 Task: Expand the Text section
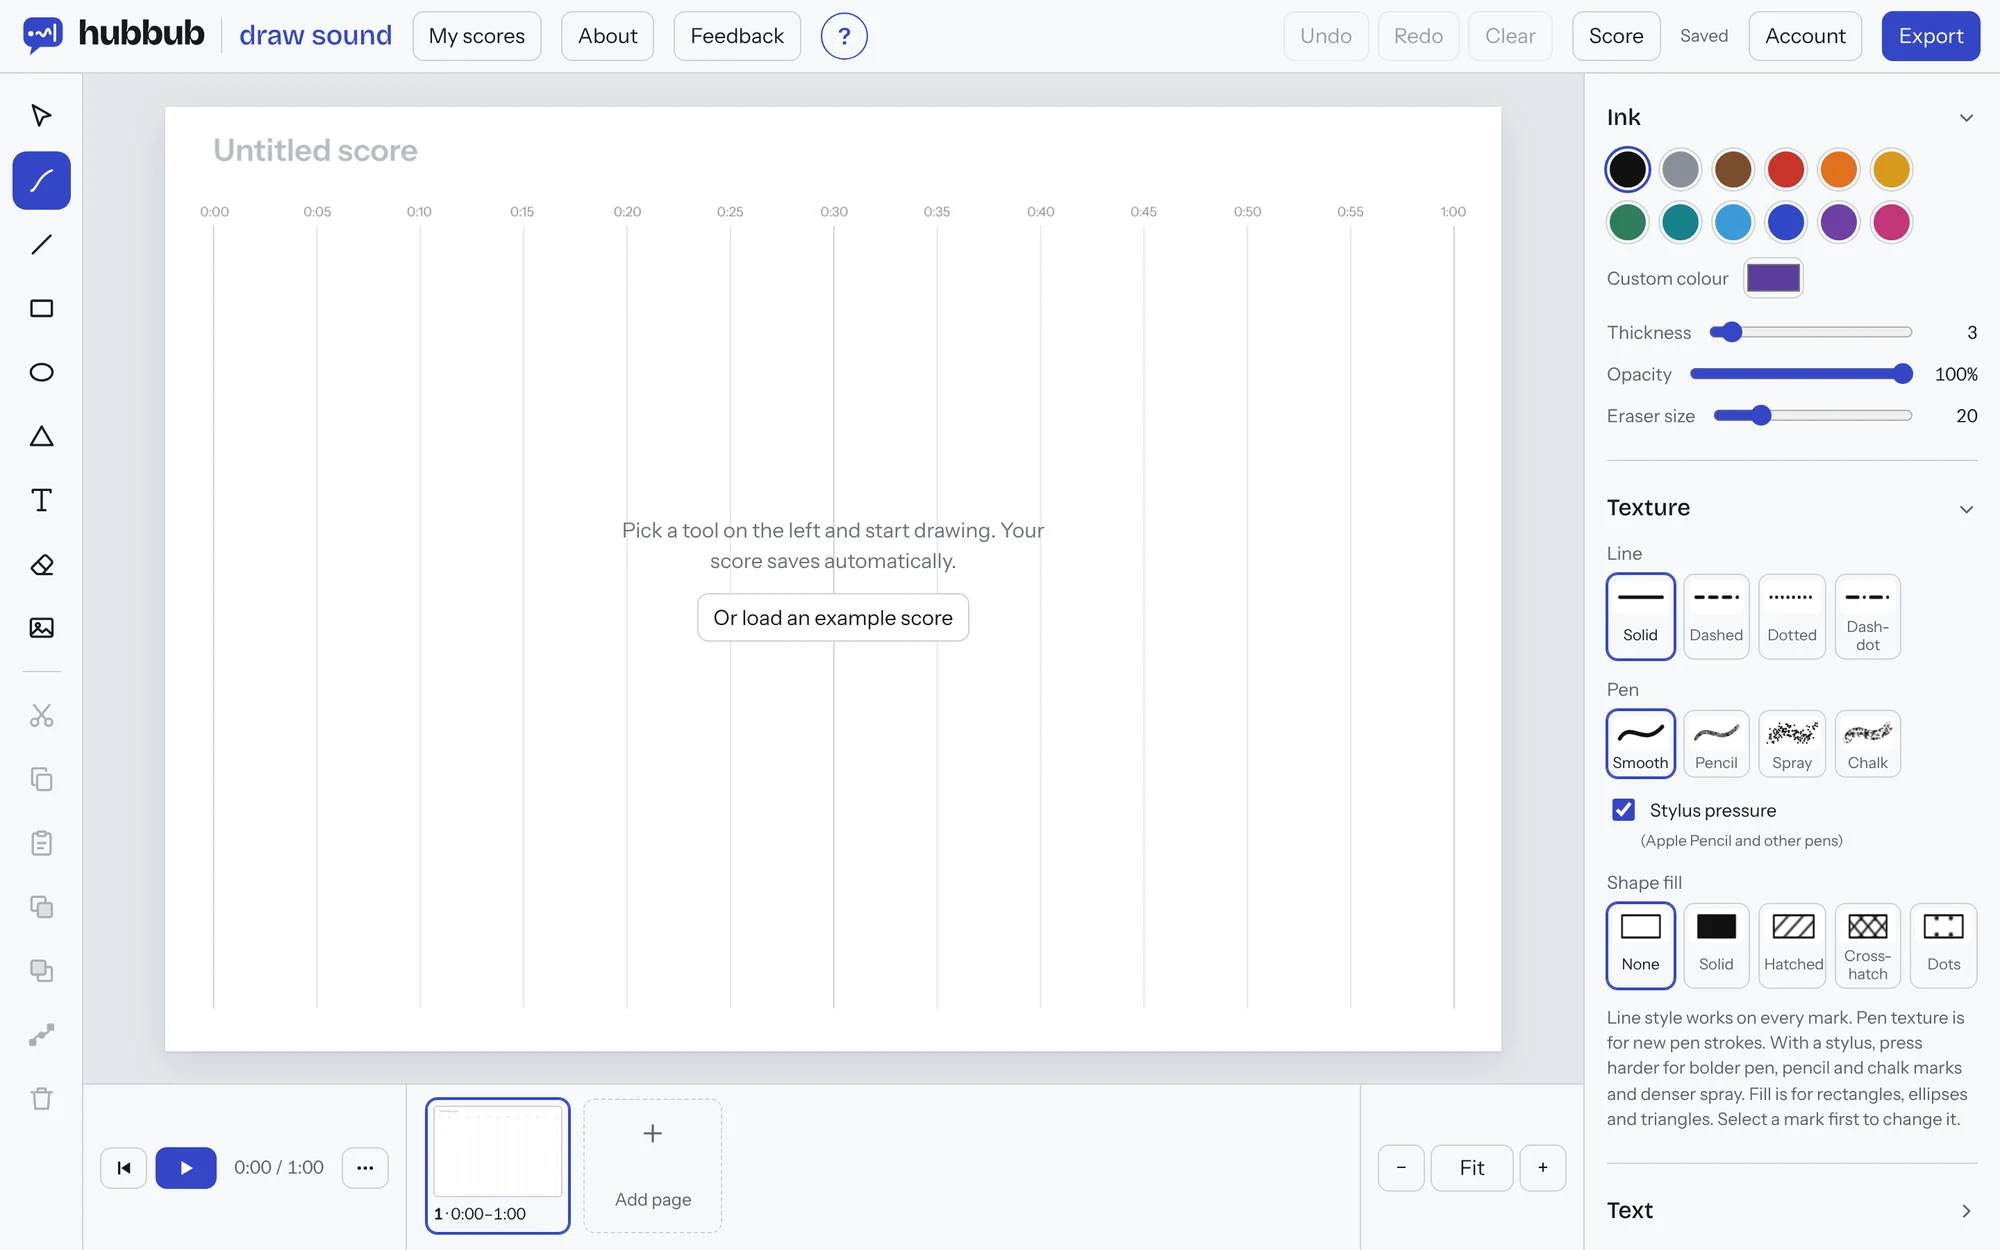[1966, 1211]
